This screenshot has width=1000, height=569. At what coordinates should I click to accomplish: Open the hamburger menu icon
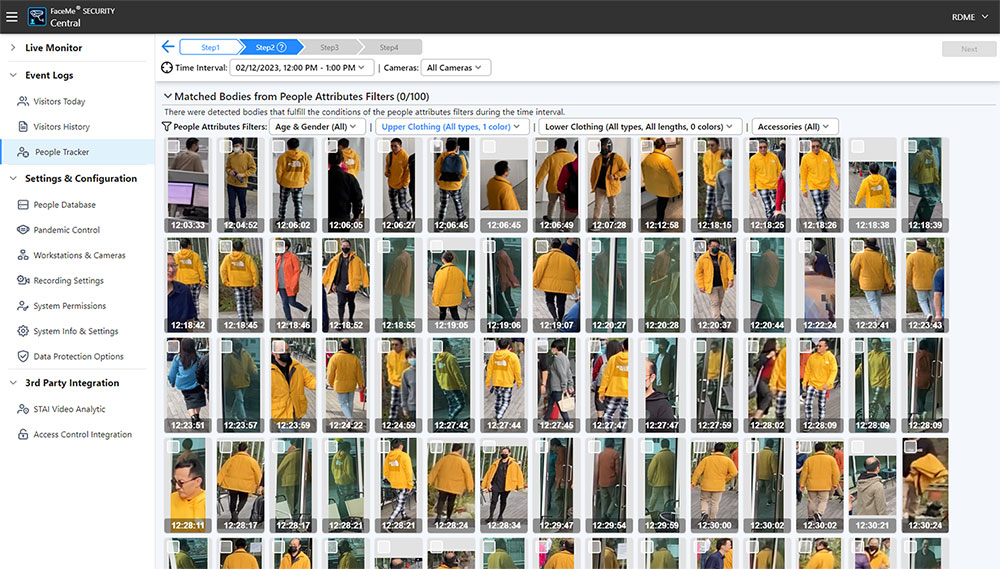(12, 17)
